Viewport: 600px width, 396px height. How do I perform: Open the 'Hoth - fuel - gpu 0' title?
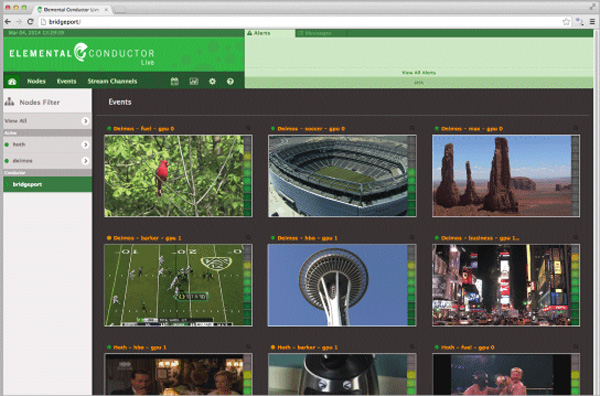[468, 347]
